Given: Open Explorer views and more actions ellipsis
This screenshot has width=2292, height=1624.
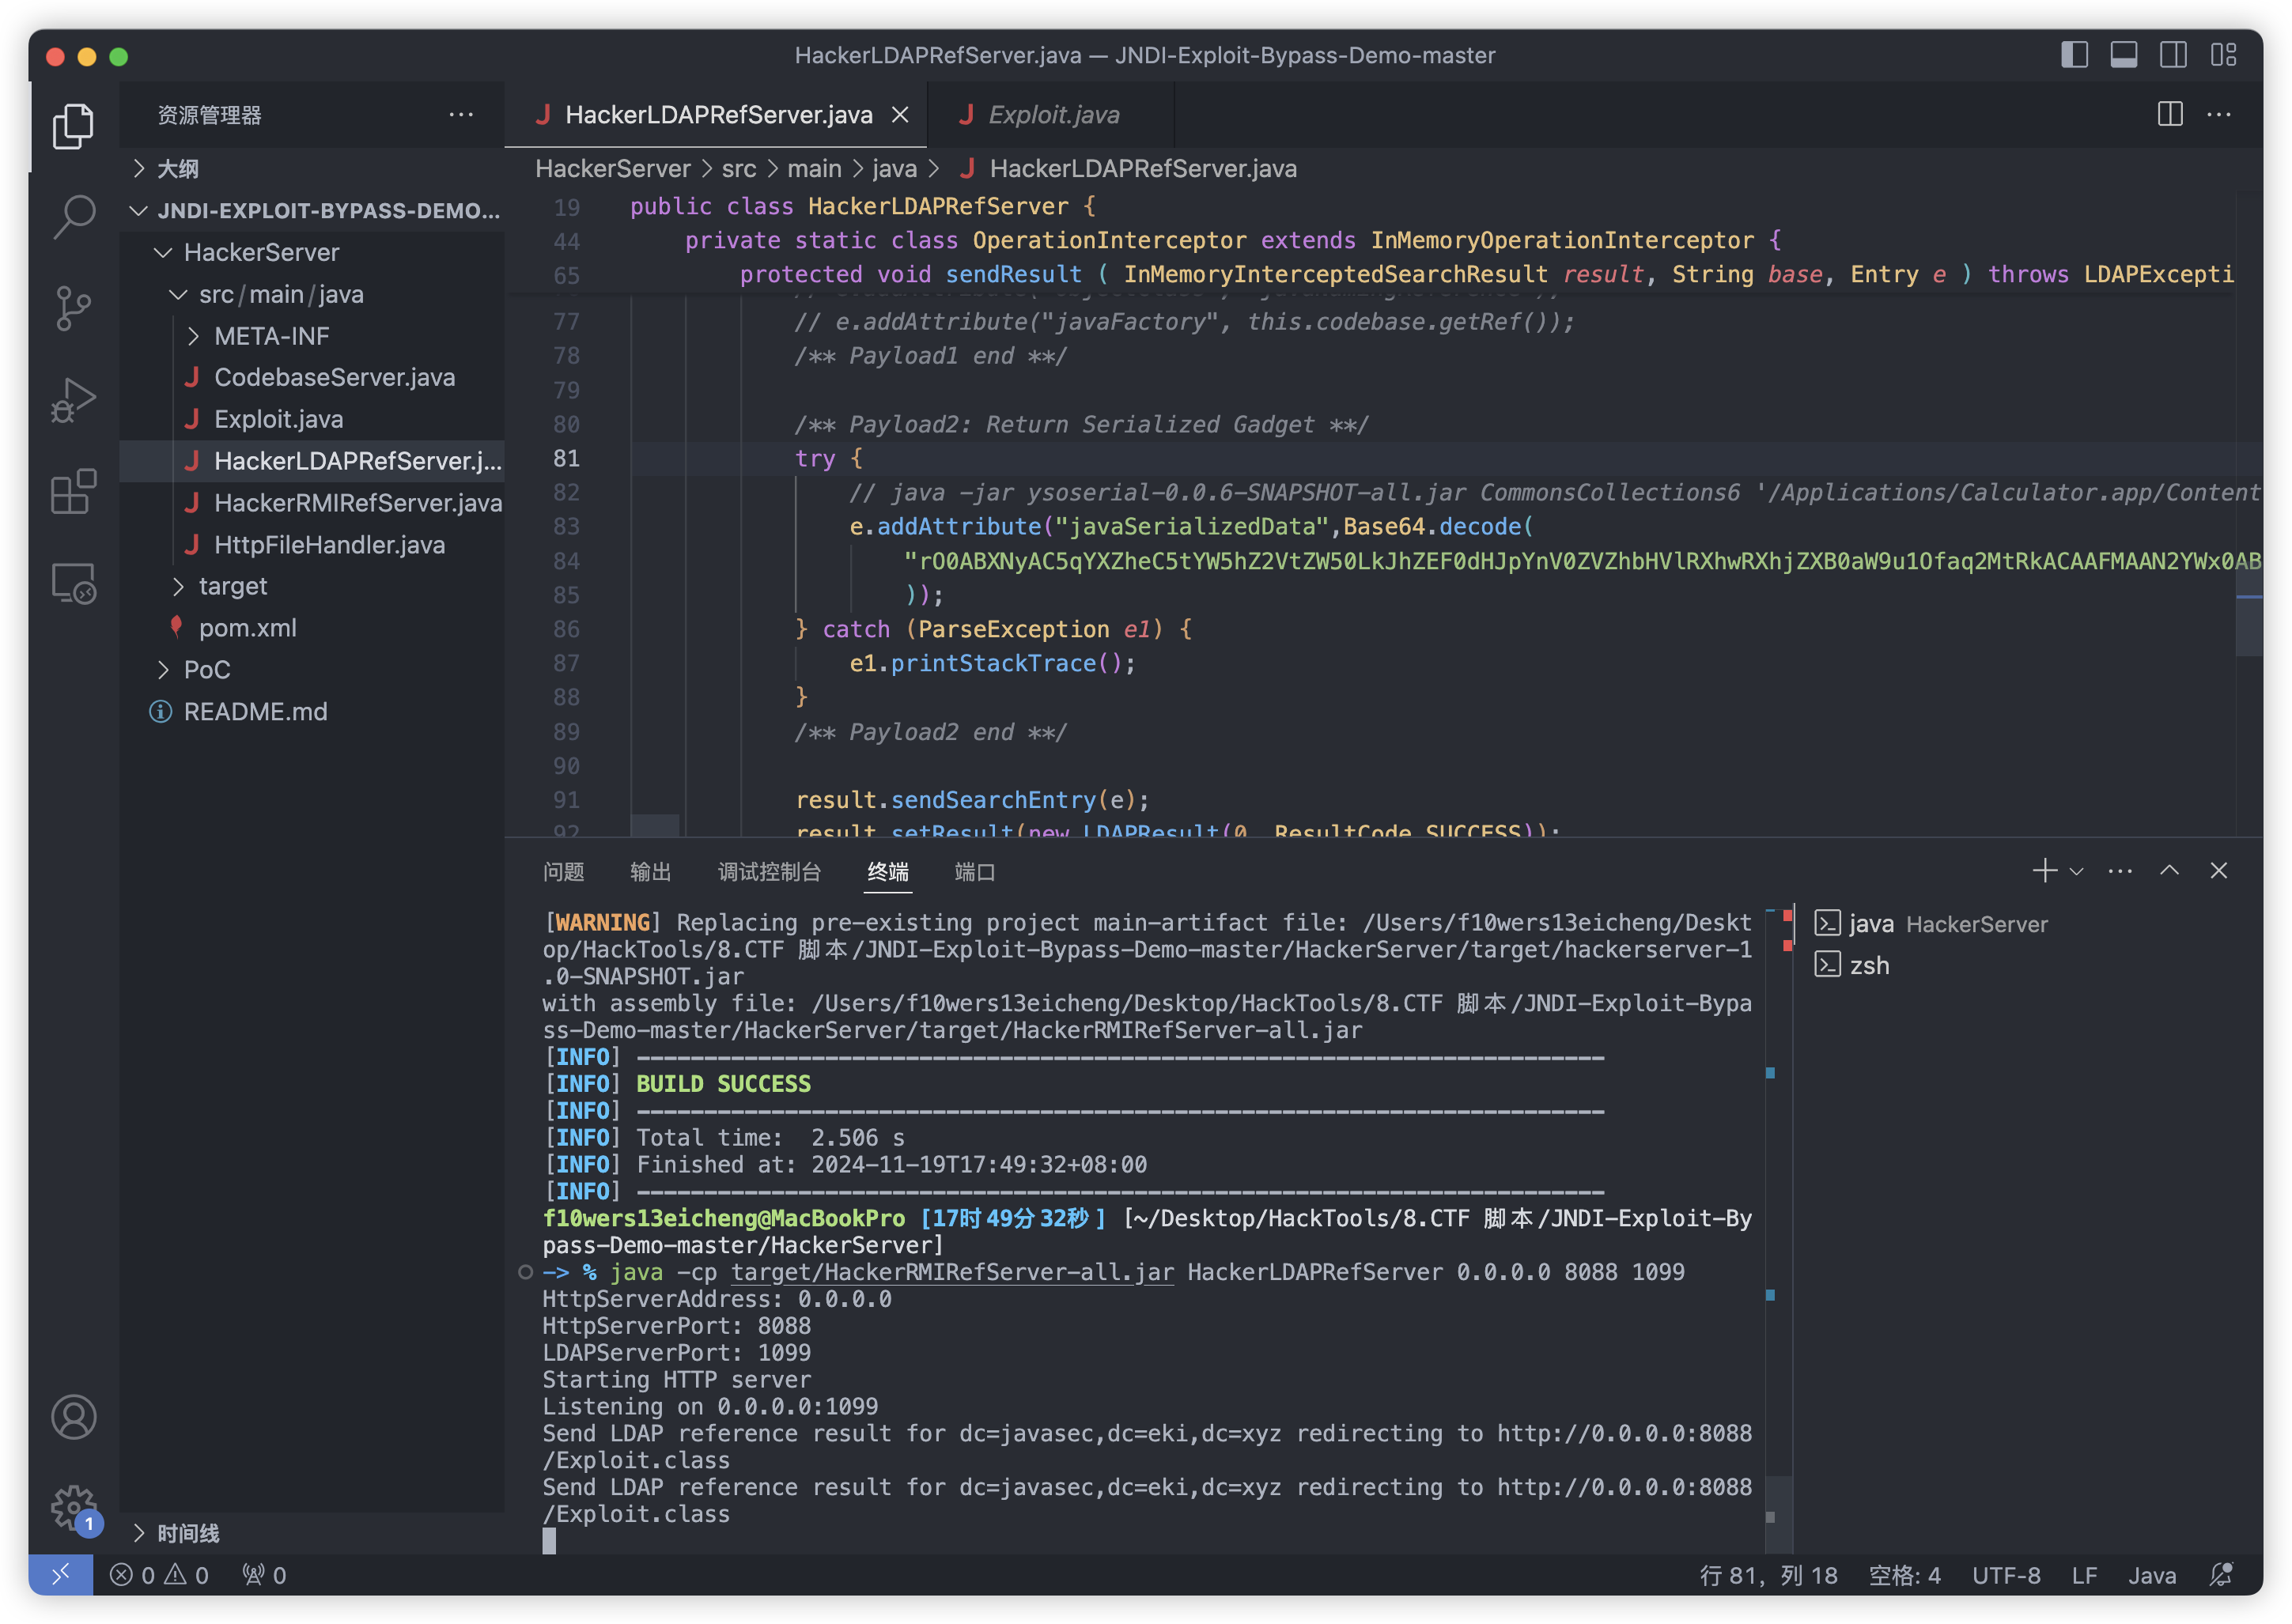Looking at the screenshot, I should point(461,114).
